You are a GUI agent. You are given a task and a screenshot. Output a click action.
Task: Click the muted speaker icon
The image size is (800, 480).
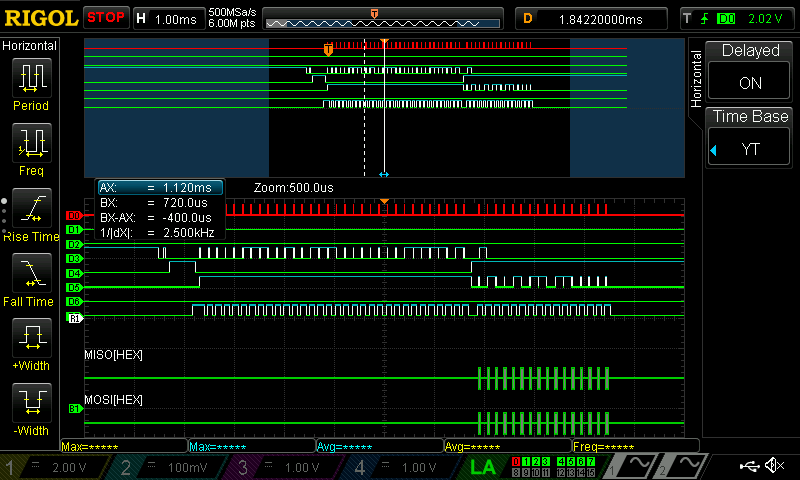coord(774,465)
